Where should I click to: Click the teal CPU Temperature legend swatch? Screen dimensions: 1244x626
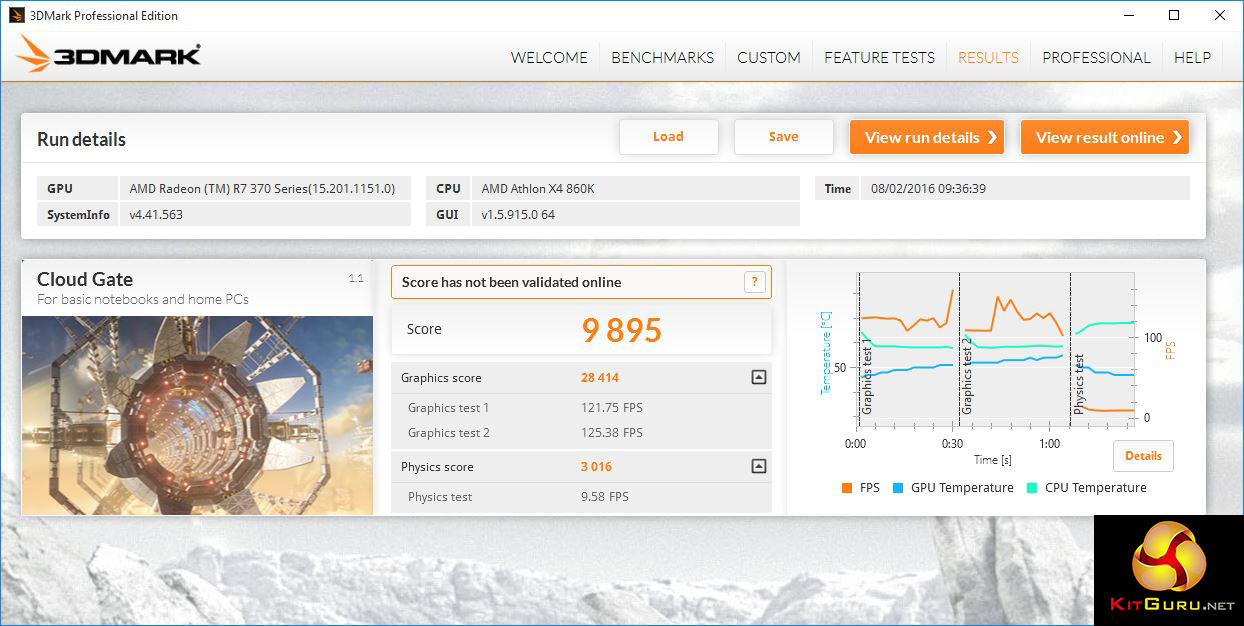[x=1032, y=488]
